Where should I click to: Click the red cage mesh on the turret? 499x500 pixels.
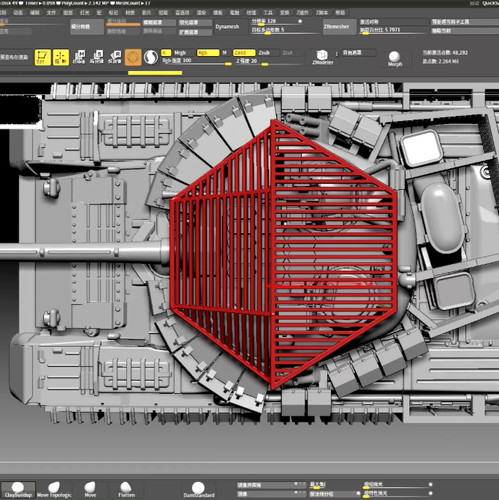coord(284,255)
